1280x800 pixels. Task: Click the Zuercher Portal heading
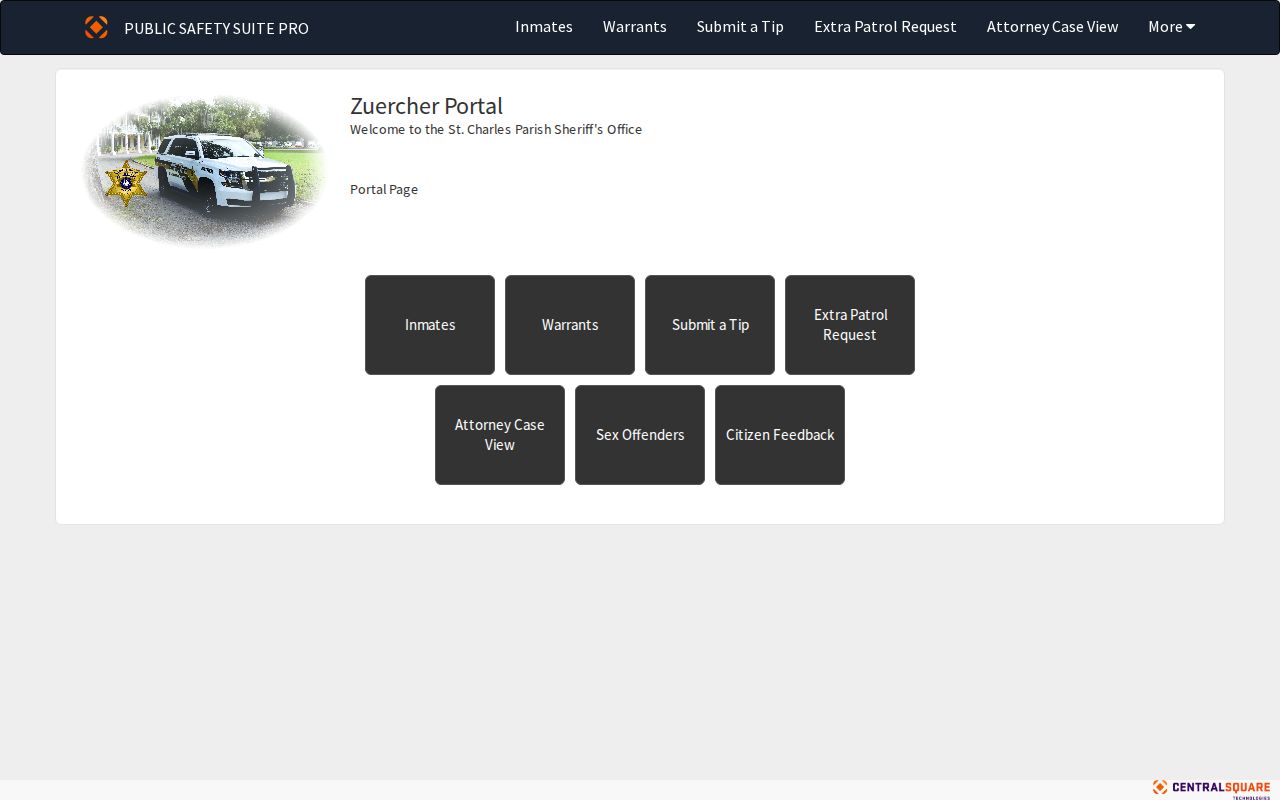[426, 106]
